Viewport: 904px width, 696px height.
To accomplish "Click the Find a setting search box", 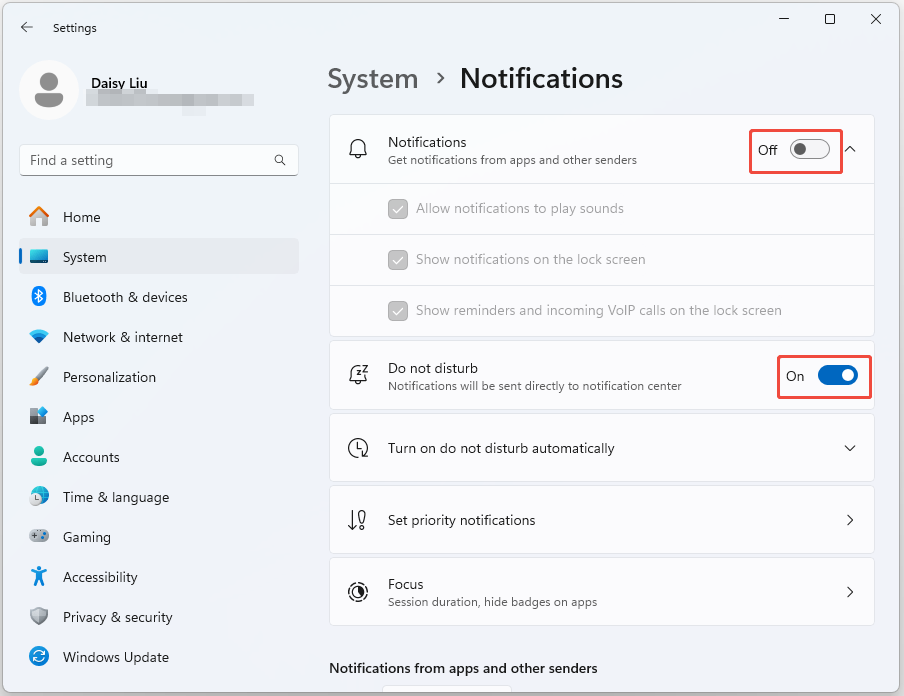I will [150, 160].
